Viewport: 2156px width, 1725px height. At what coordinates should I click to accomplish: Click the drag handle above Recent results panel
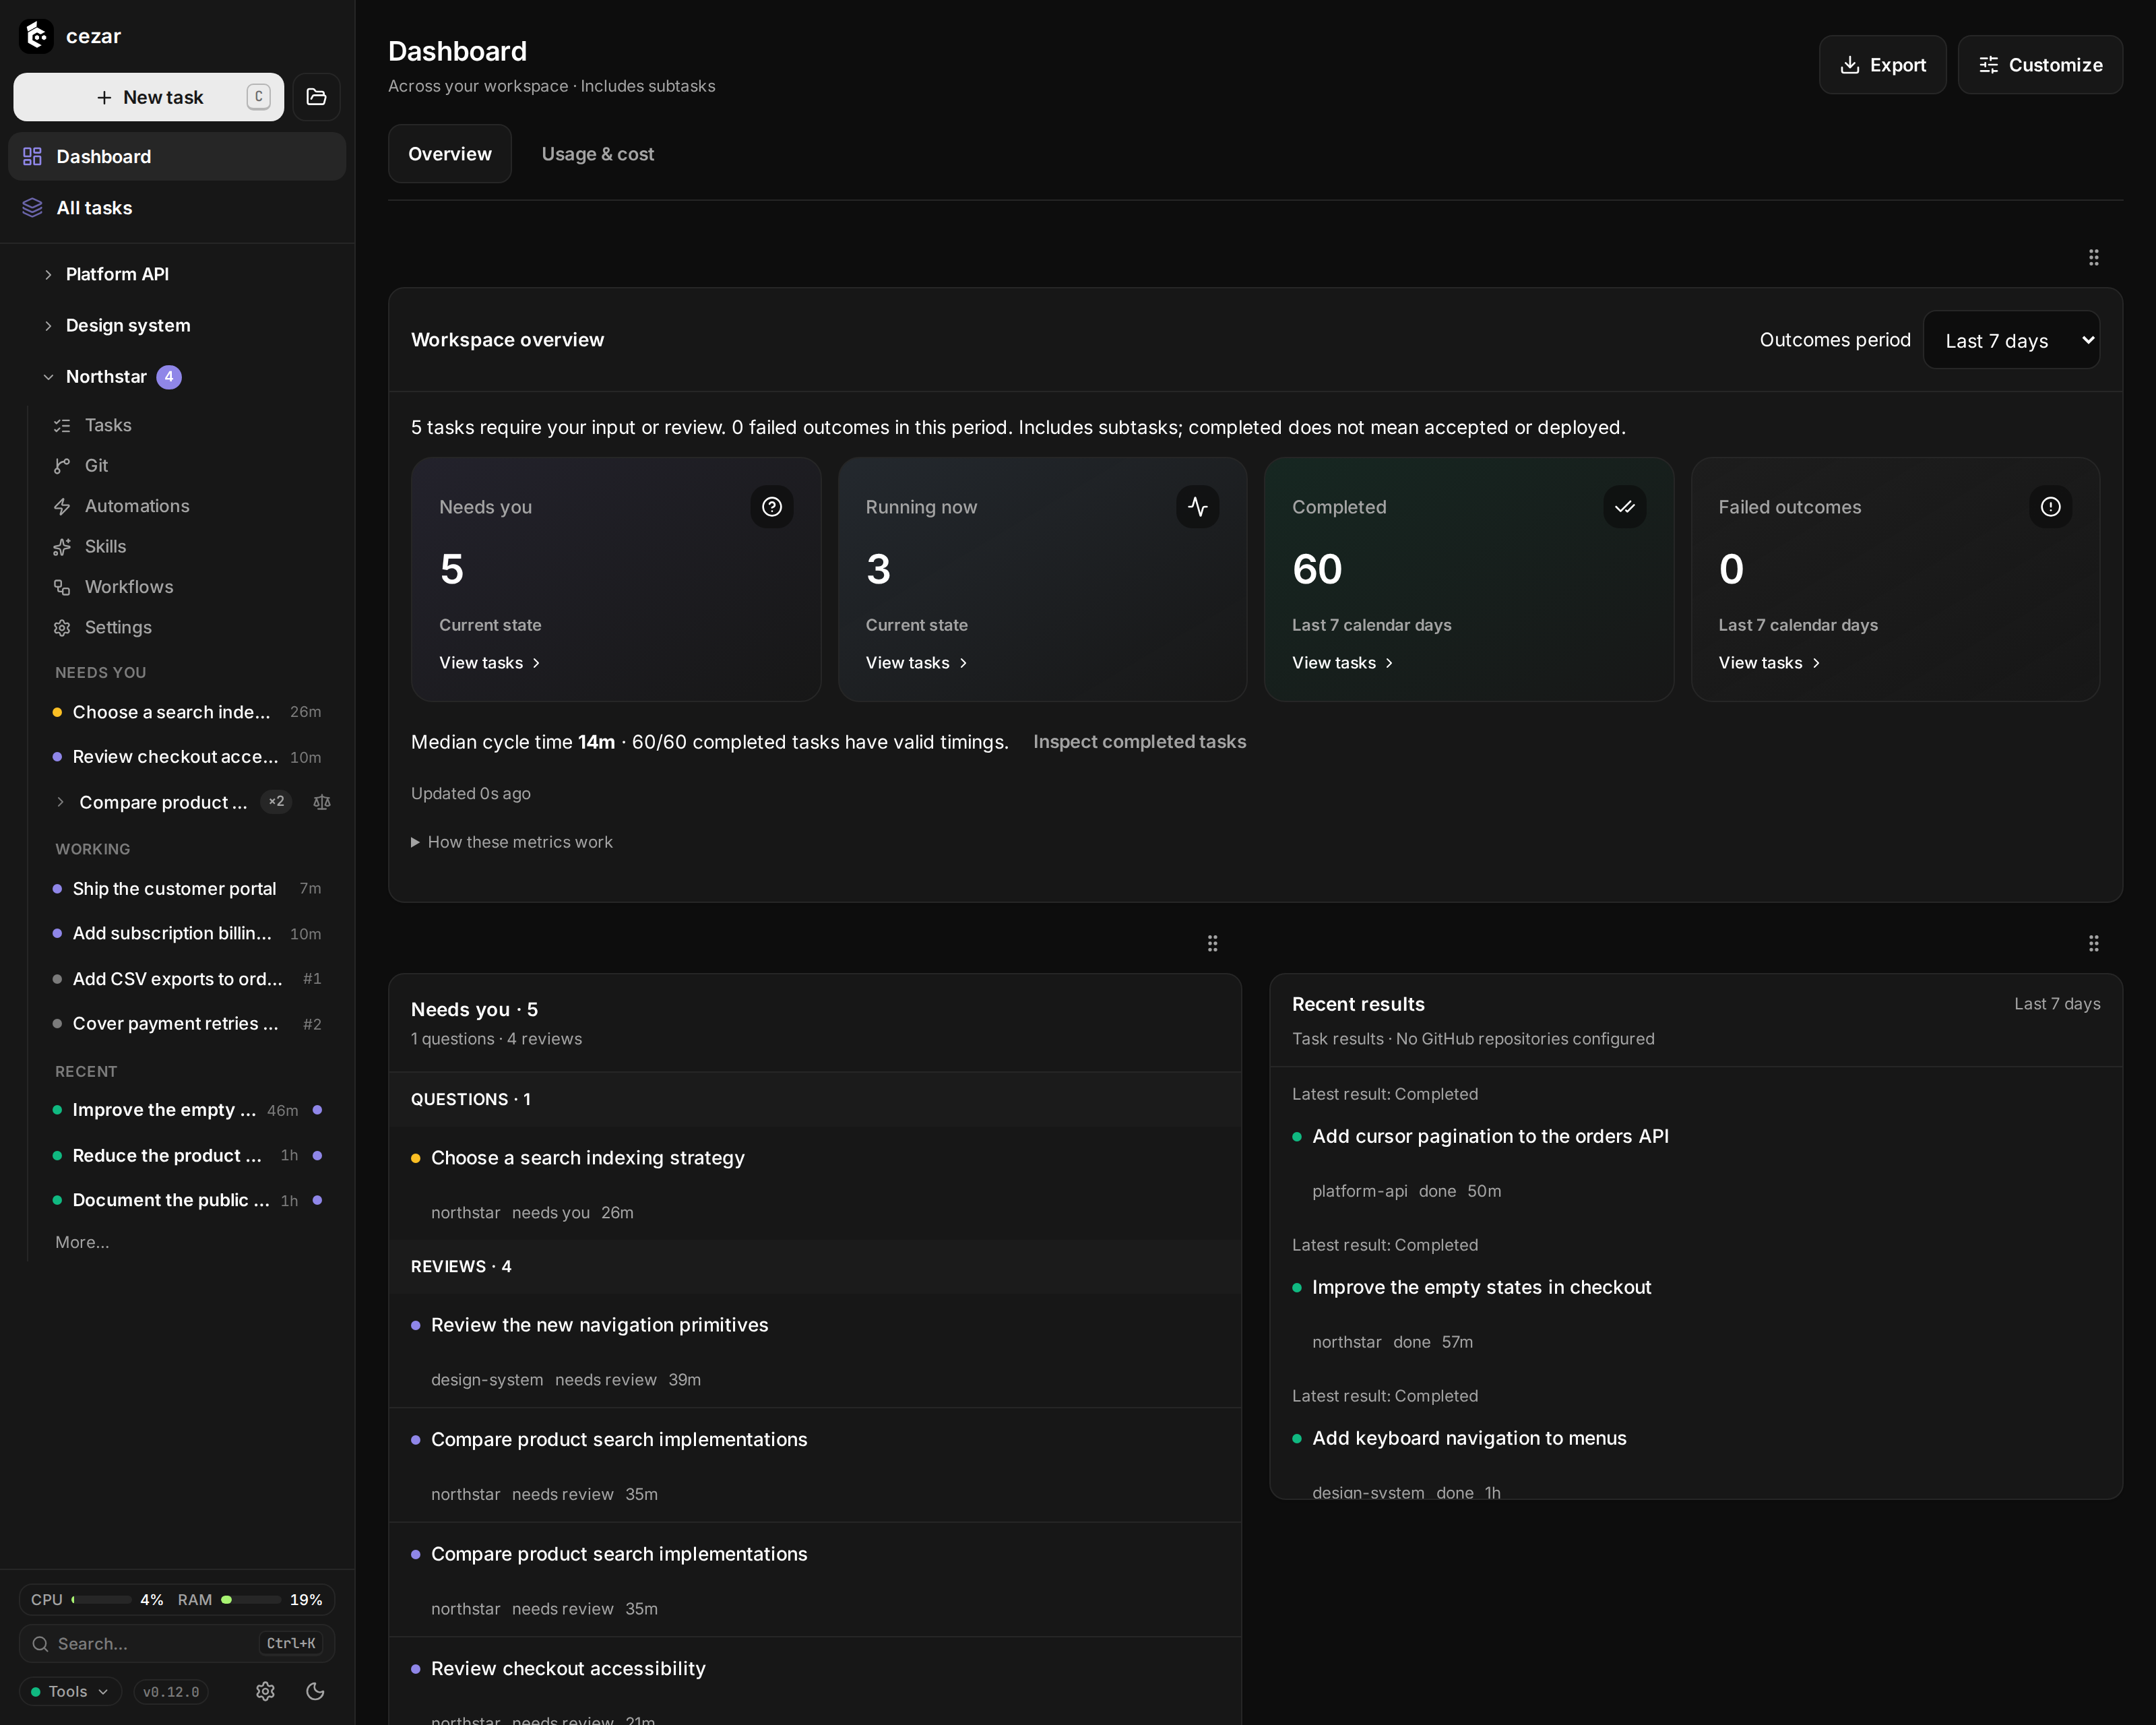[2094, 943]
